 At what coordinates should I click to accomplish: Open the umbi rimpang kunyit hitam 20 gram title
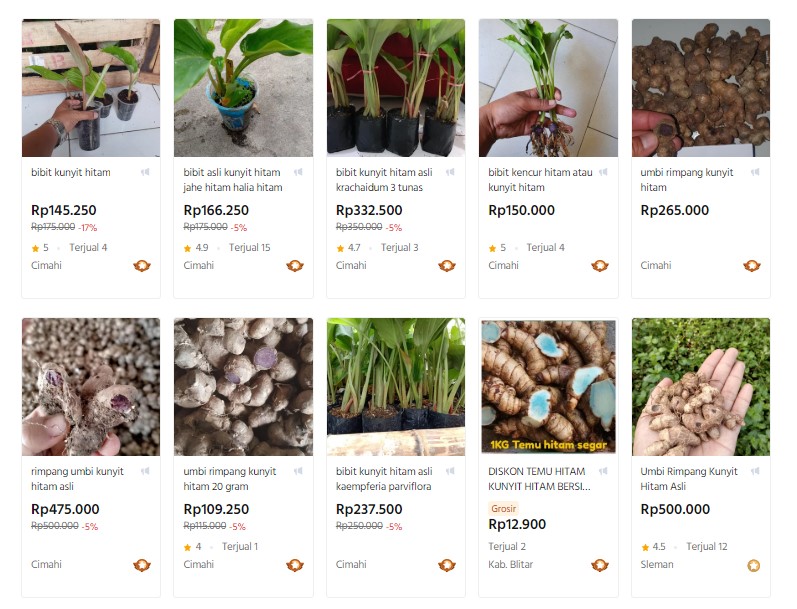(232, 479)
